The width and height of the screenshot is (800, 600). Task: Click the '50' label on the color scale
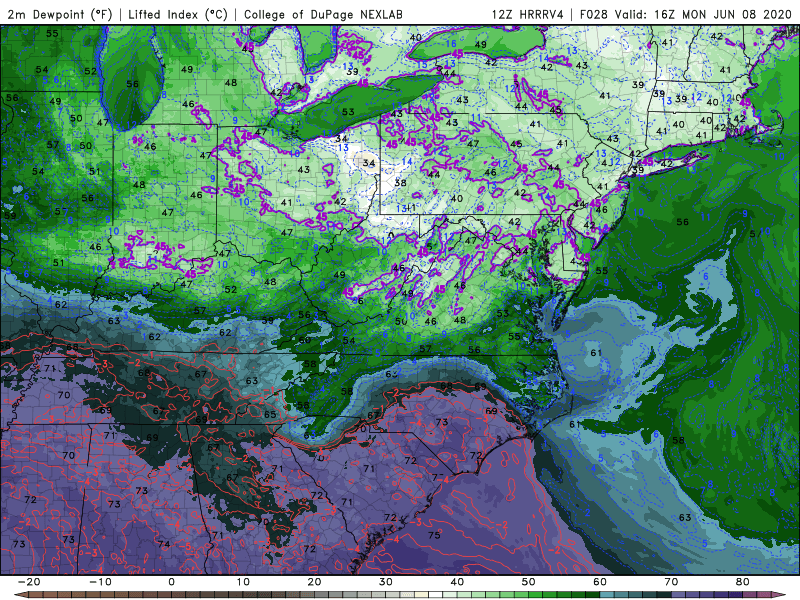point(529,582)
